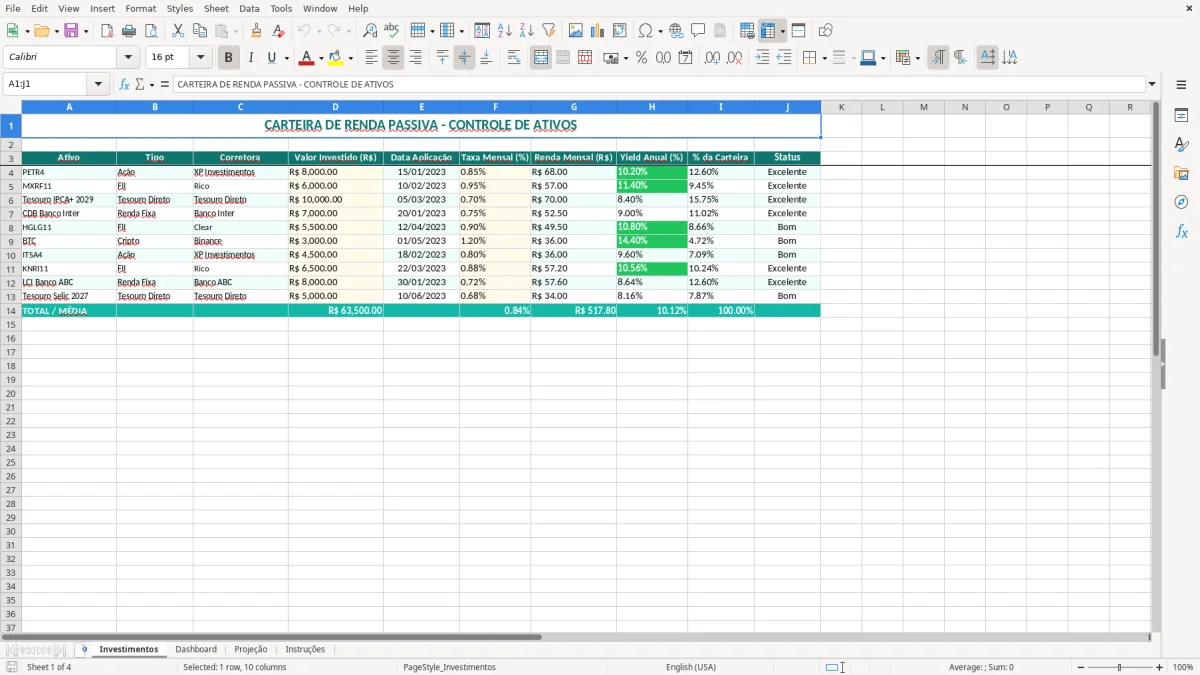Open the background color dropdown arrow
1200x675 pixels.
pyautogui.click(x=350, y=58)
